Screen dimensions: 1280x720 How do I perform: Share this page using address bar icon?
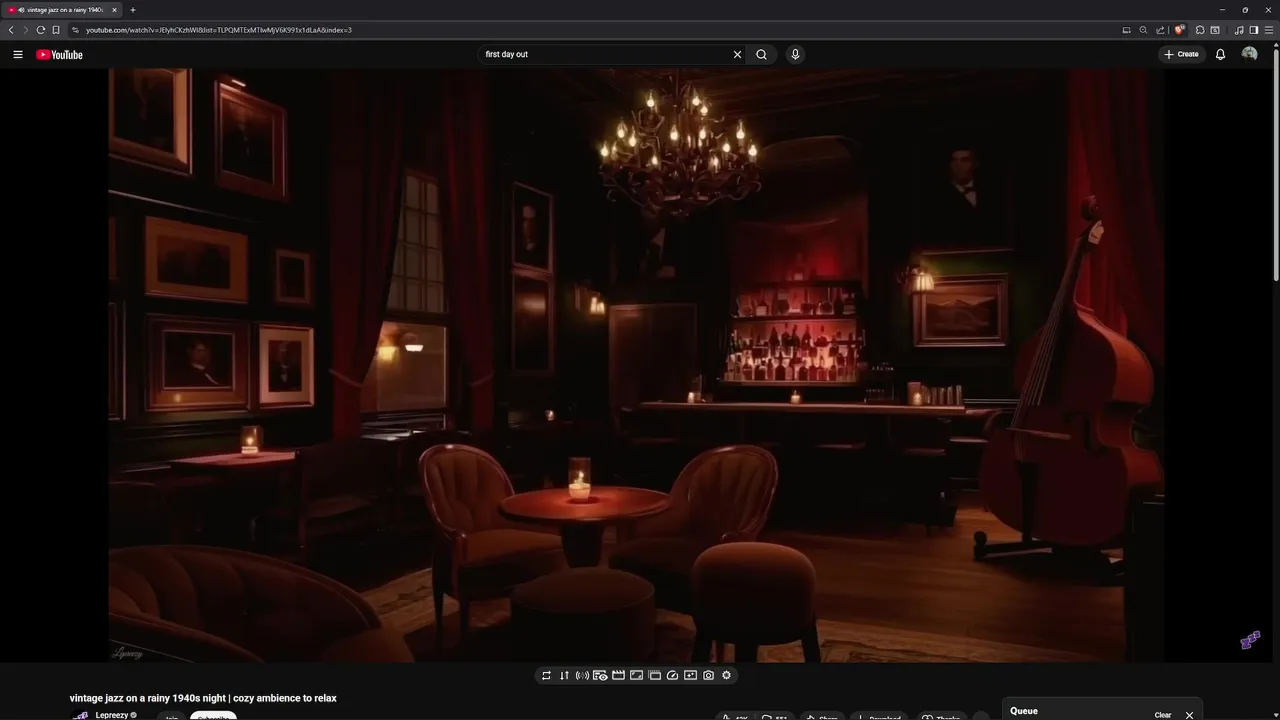coord(1160,30)
